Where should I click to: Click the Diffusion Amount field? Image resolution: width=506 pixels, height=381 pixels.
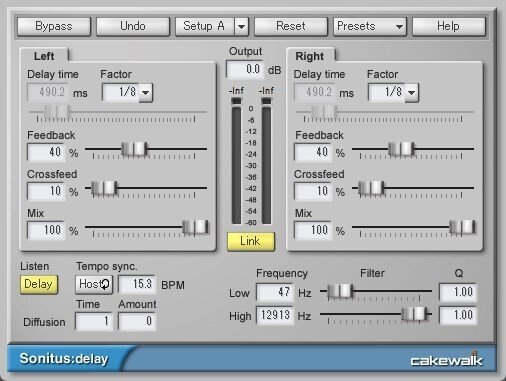click(x=137, y=321)
